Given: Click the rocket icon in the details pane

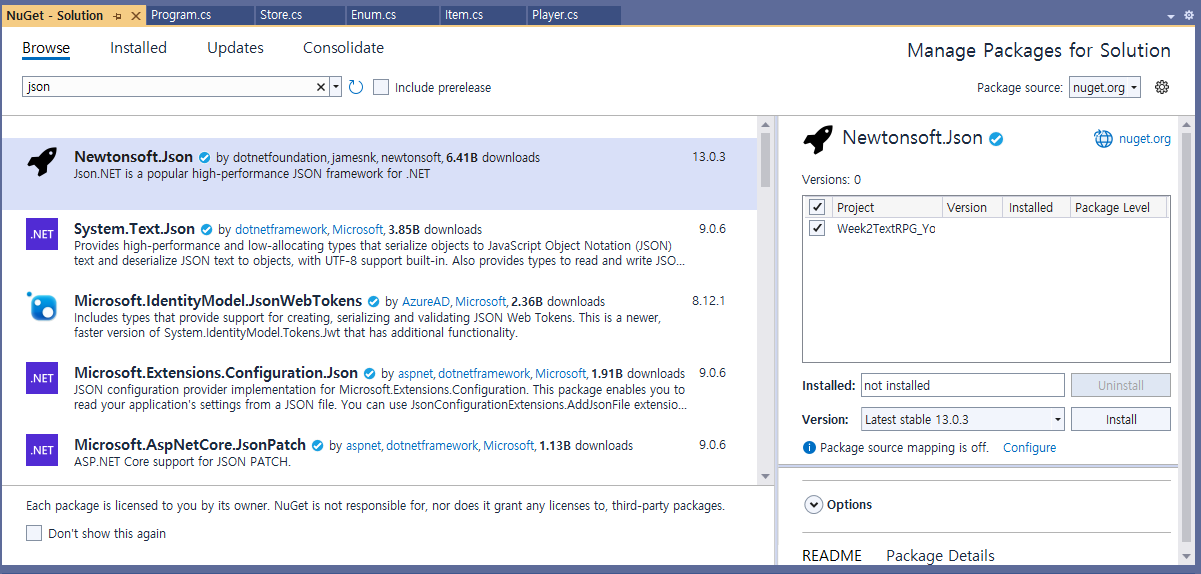Looking at the screenshot, I should [818, 139].
